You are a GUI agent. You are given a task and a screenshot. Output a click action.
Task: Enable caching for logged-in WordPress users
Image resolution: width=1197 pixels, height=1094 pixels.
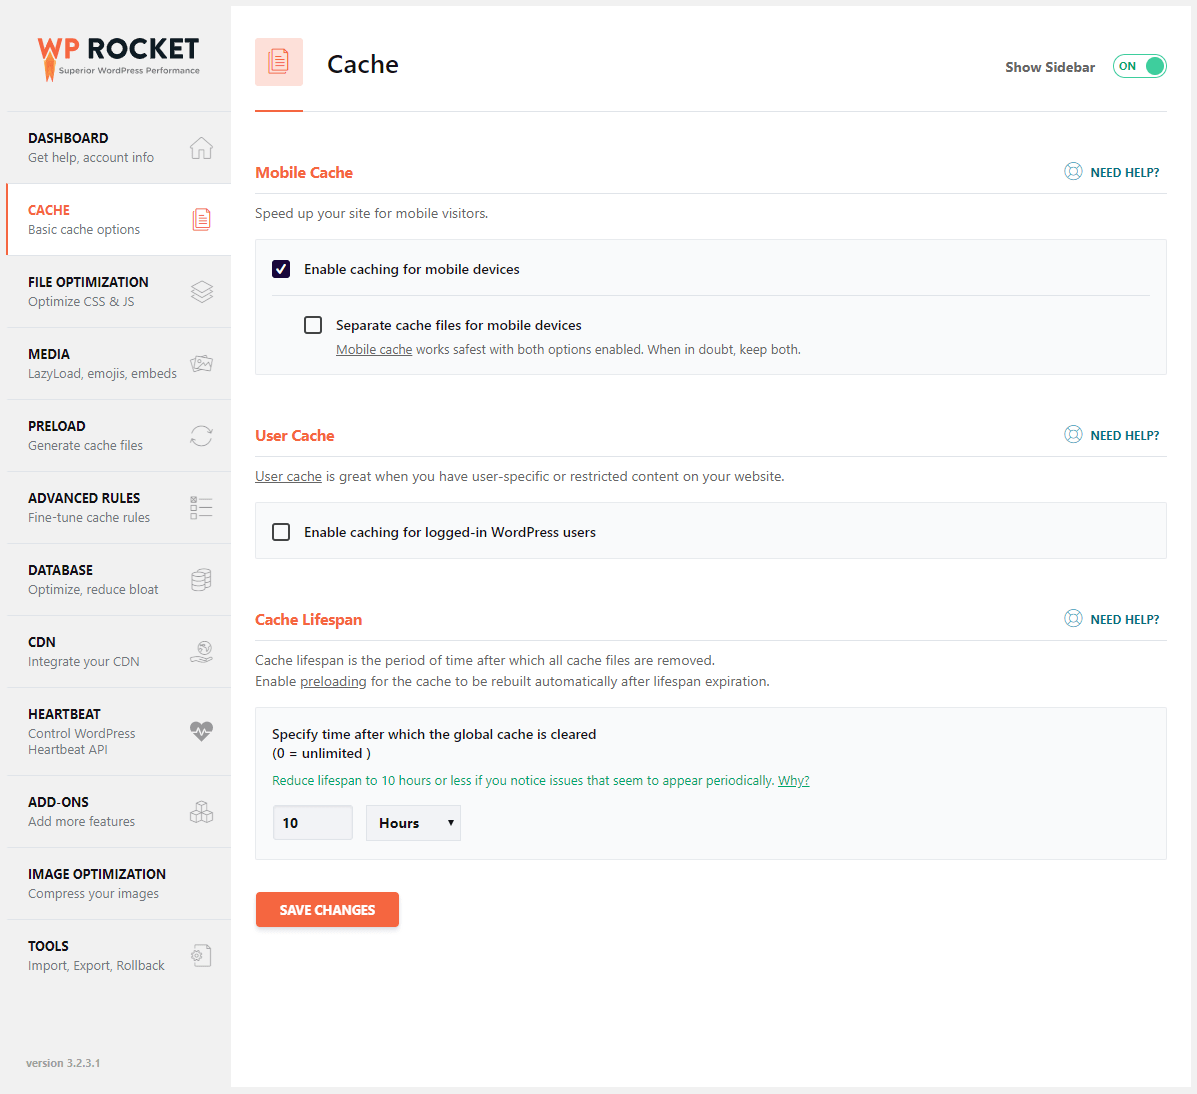coord(281,532)
